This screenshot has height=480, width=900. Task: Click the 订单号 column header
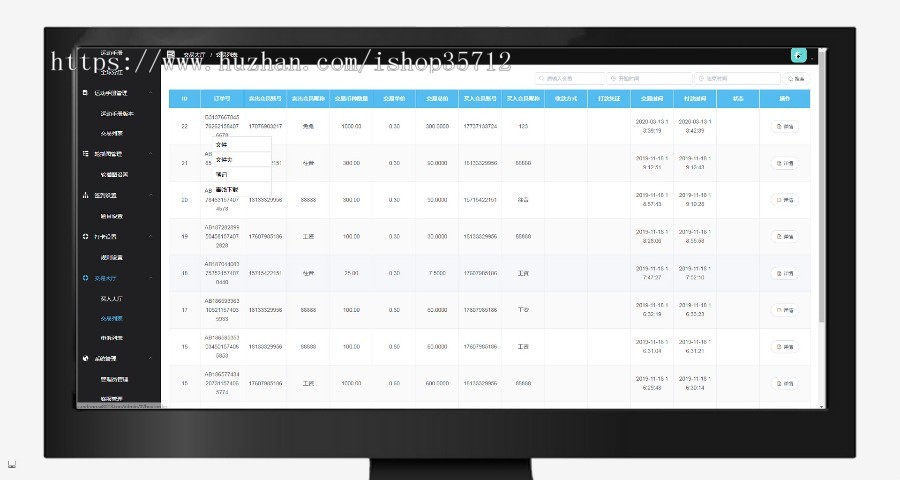[x=222, y=99]
